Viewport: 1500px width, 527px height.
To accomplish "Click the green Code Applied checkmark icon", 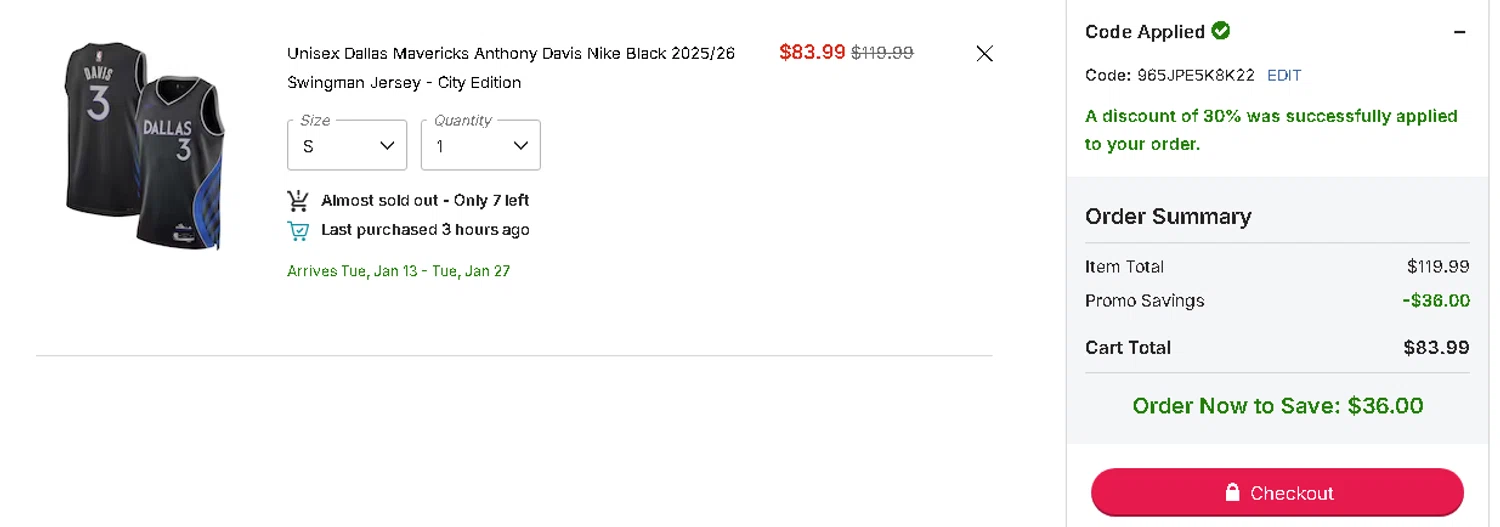I will click(1221, 31).
